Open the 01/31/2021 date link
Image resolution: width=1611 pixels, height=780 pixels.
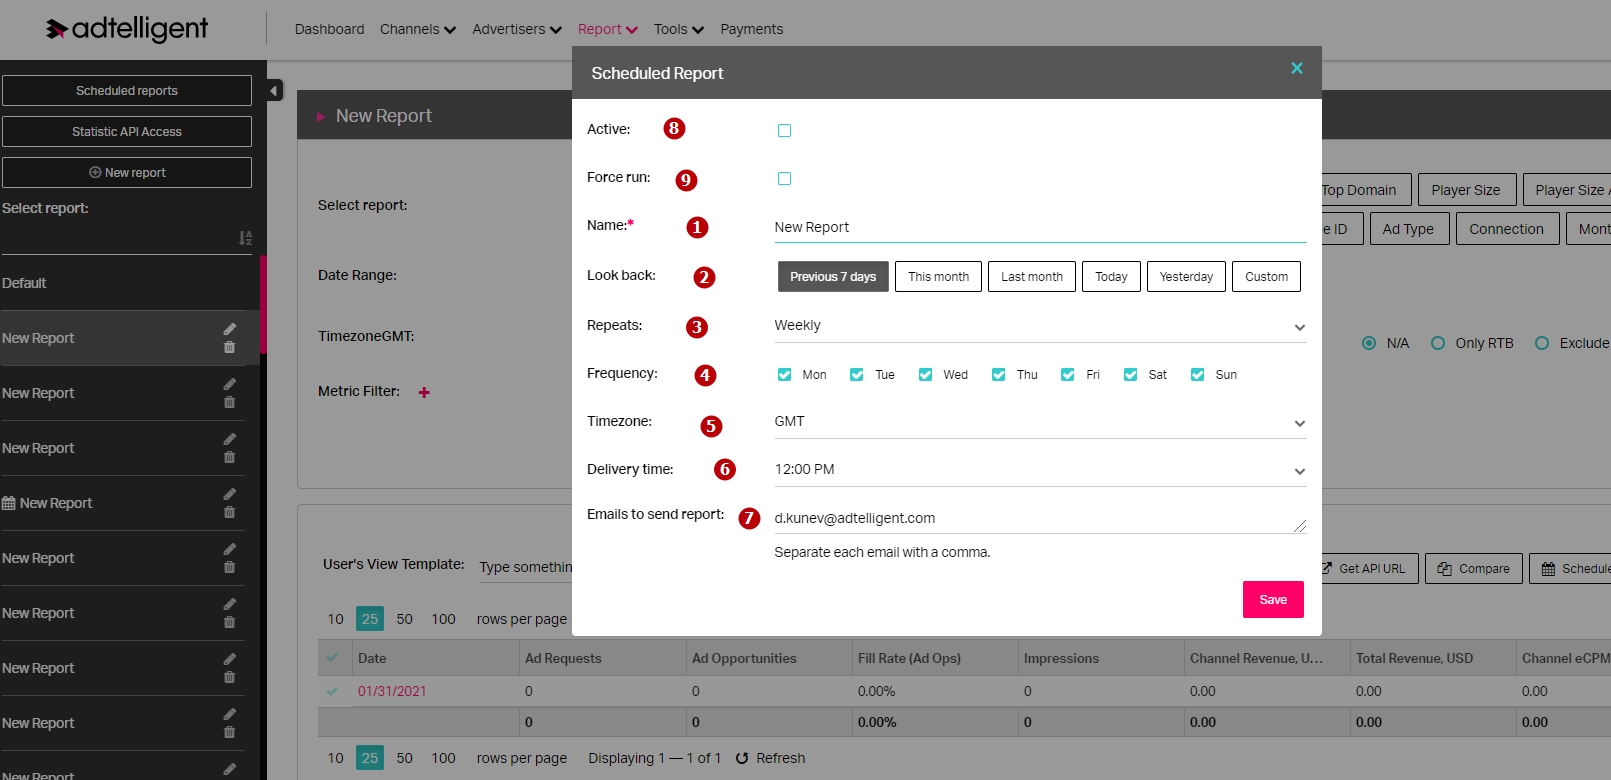click(392, 691)
